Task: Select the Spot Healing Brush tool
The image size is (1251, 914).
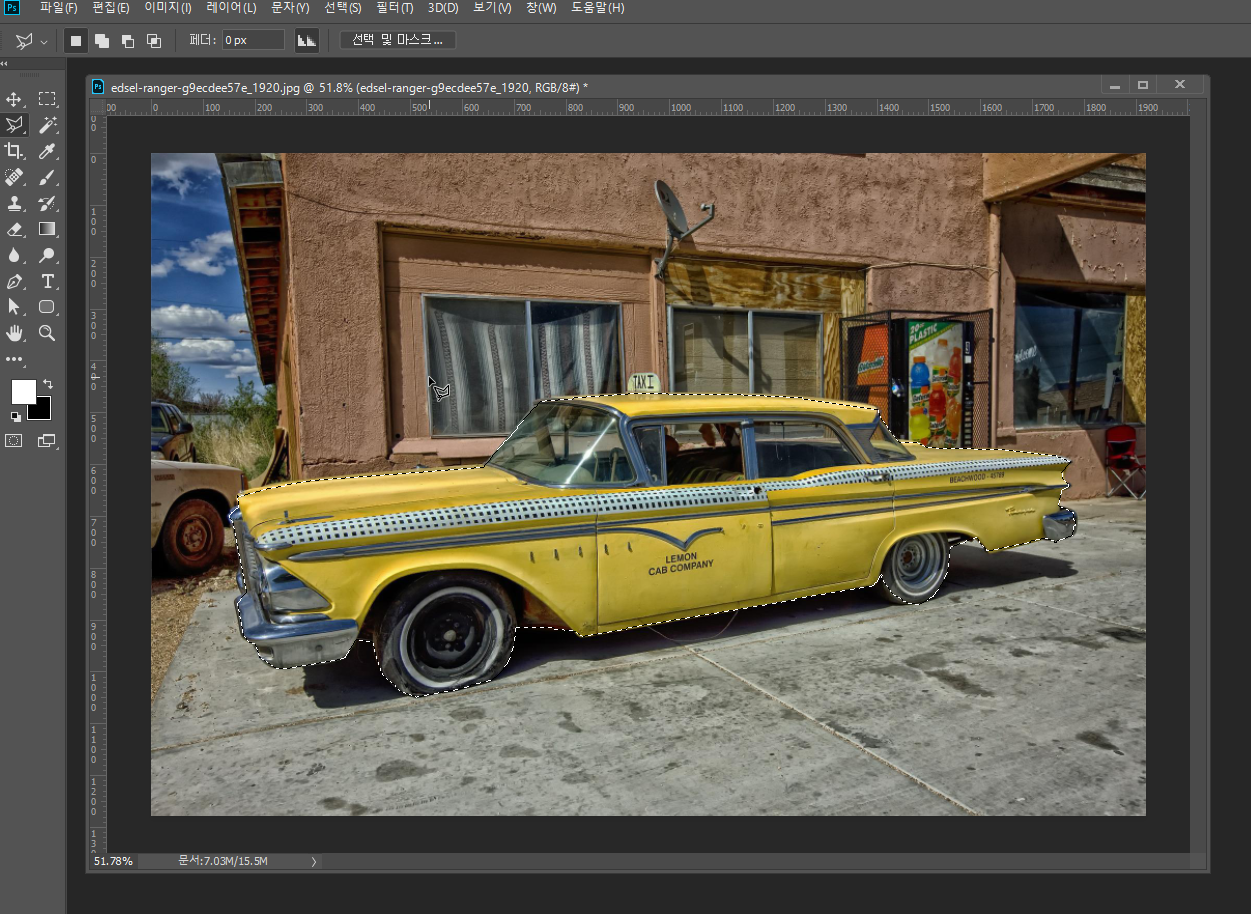Action: pyautogui.click(x=15, y=177)
